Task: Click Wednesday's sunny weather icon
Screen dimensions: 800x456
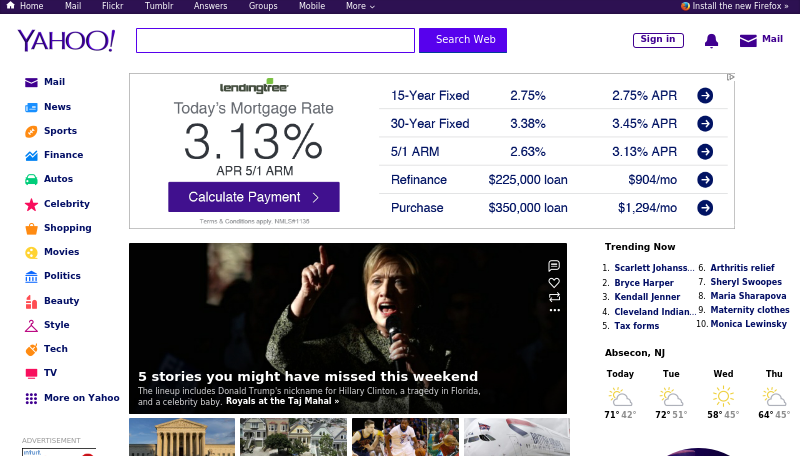Action: pos(723,396)
